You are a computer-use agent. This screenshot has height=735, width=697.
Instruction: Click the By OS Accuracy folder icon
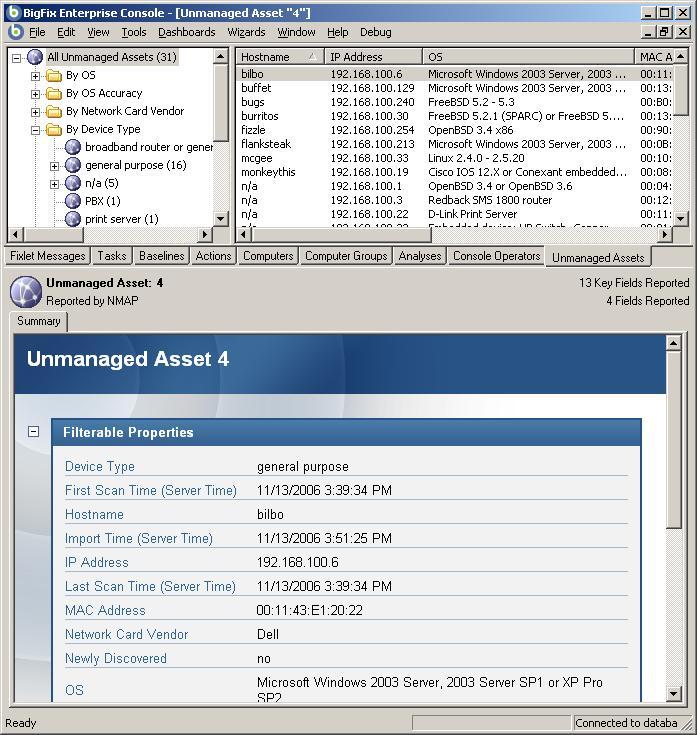[x=54, y=93]
